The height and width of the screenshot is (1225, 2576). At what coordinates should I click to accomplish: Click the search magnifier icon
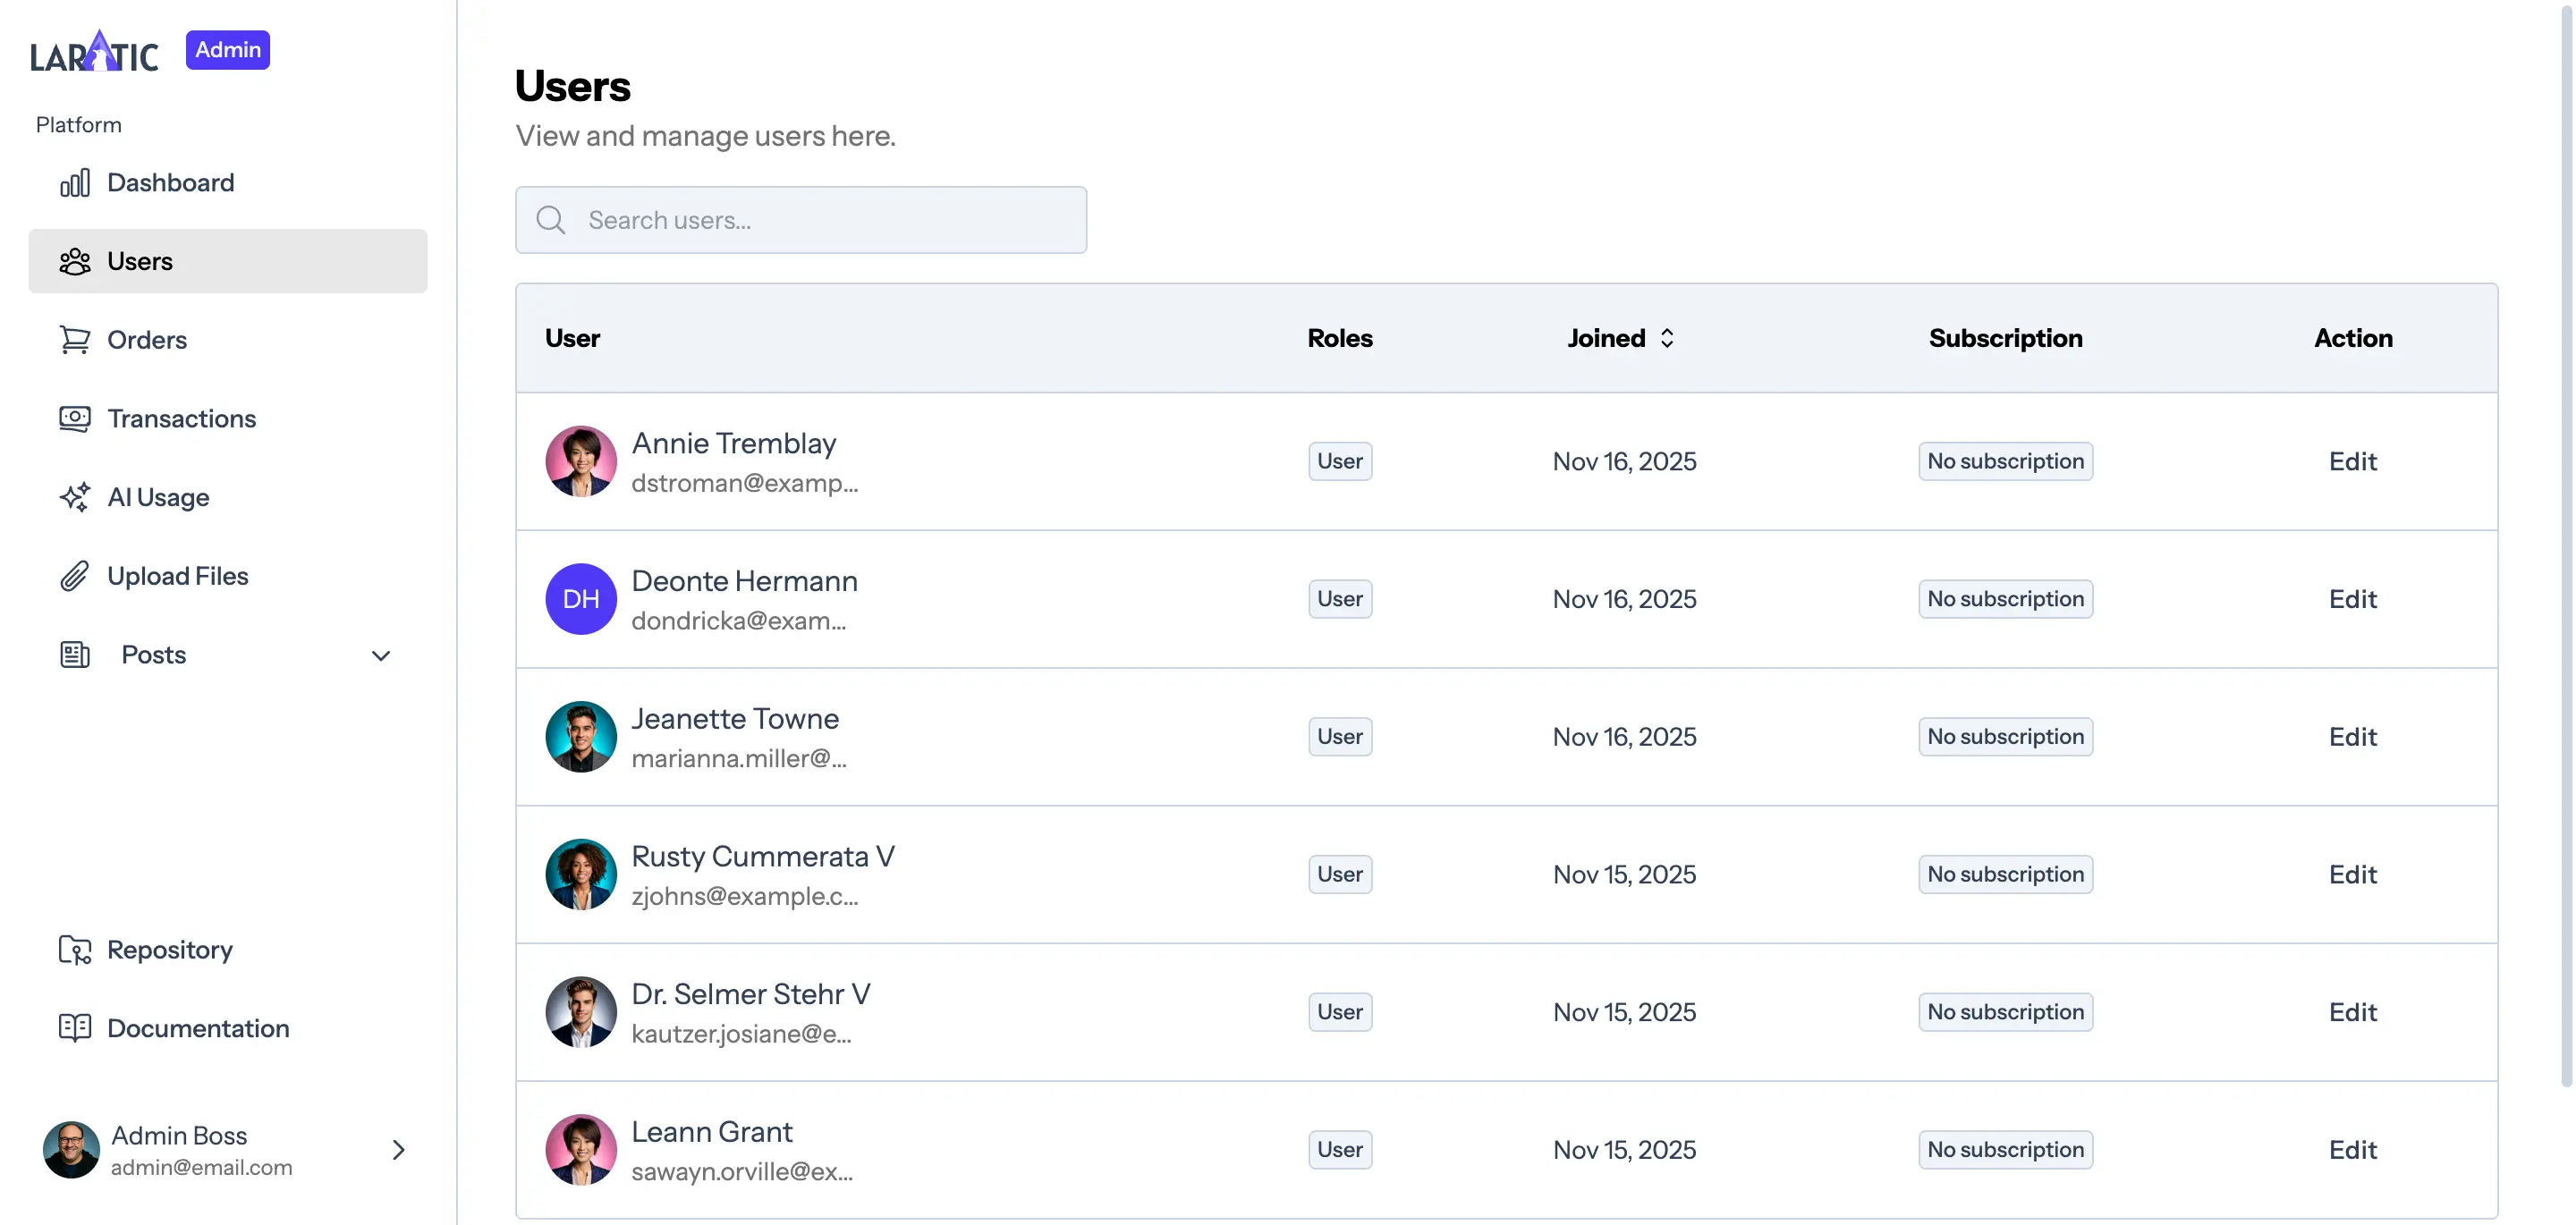[x=550, y=220]
